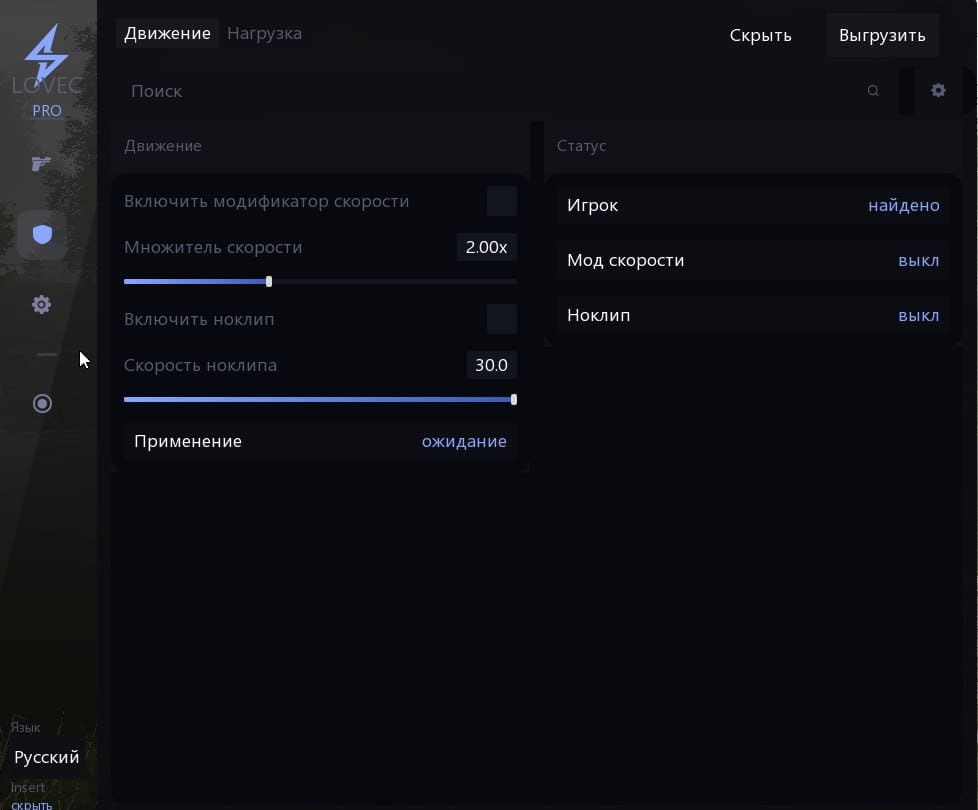978x810 pixels.
Task: Click the noclip speed slider handle
Action: point(514,399)
